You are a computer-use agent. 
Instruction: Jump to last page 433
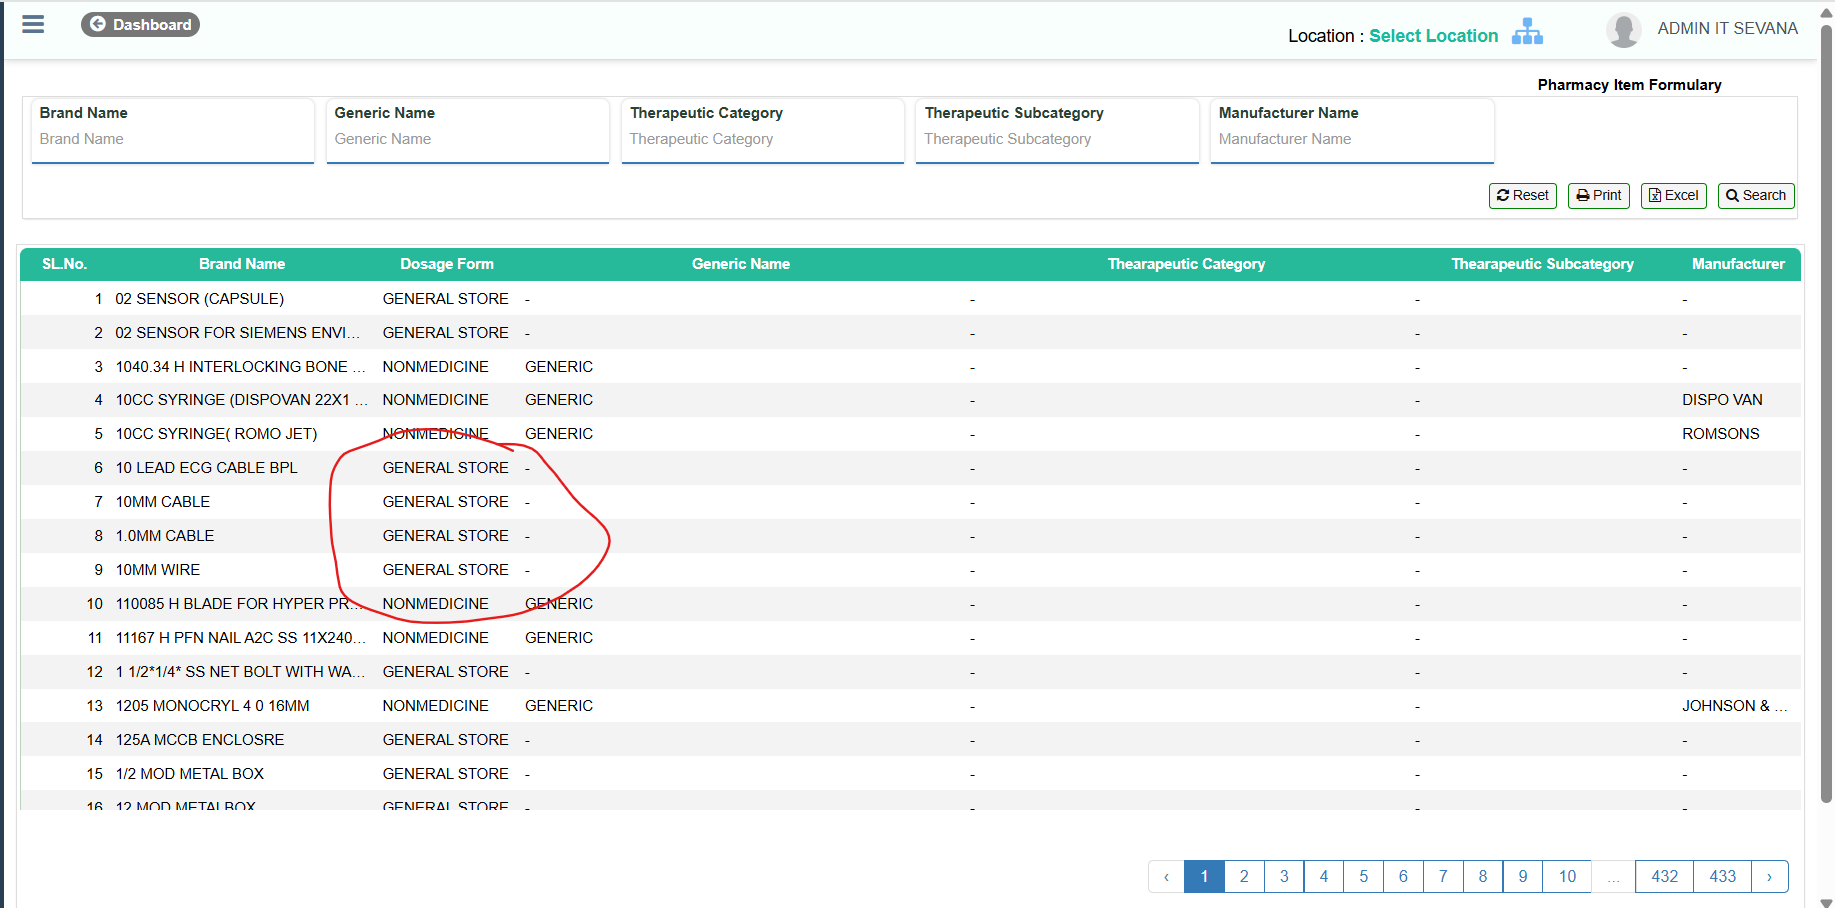click(1722, 876)
